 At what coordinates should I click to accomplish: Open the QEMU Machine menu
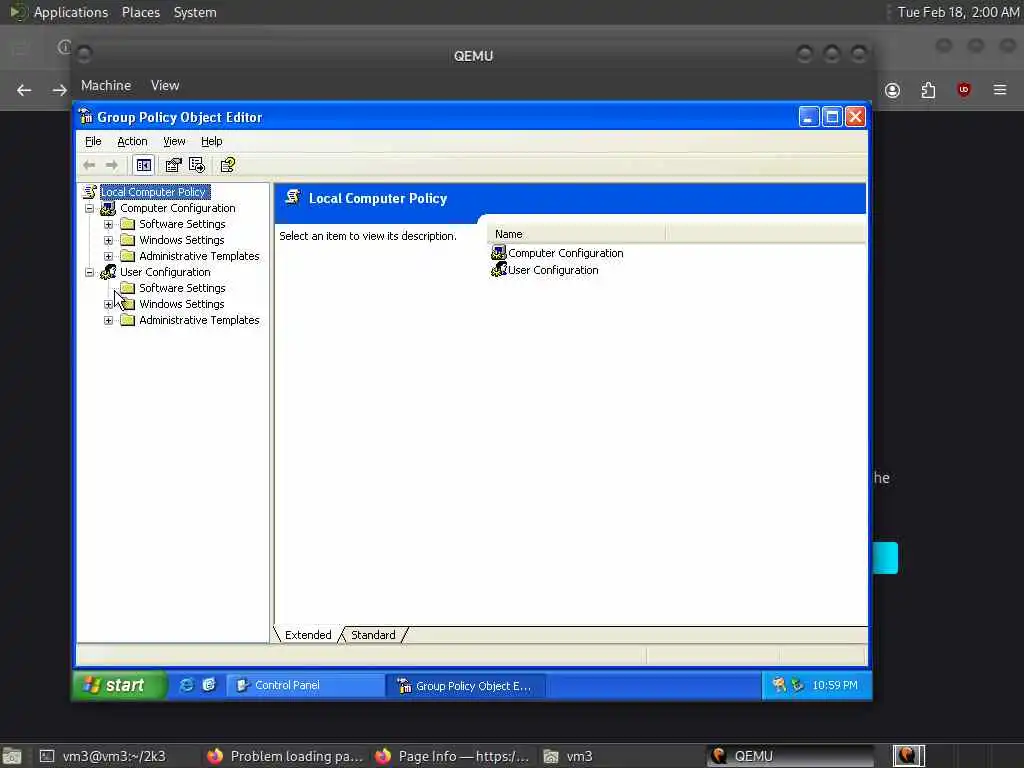tap(106, 86)
